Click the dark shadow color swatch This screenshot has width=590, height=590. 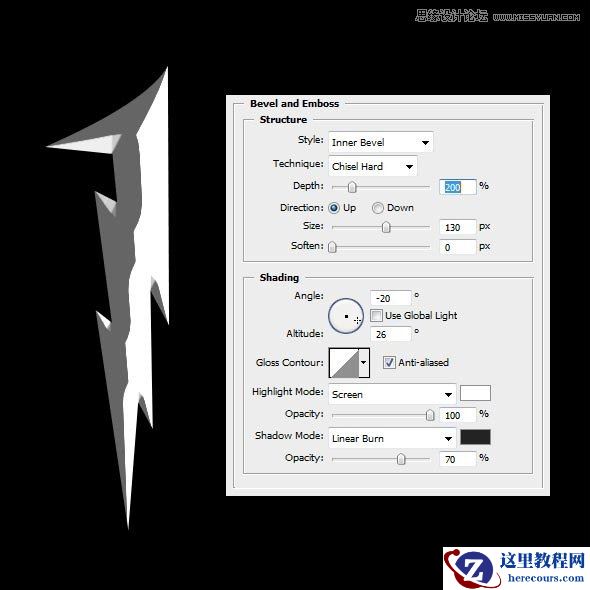tap(475, 437)
